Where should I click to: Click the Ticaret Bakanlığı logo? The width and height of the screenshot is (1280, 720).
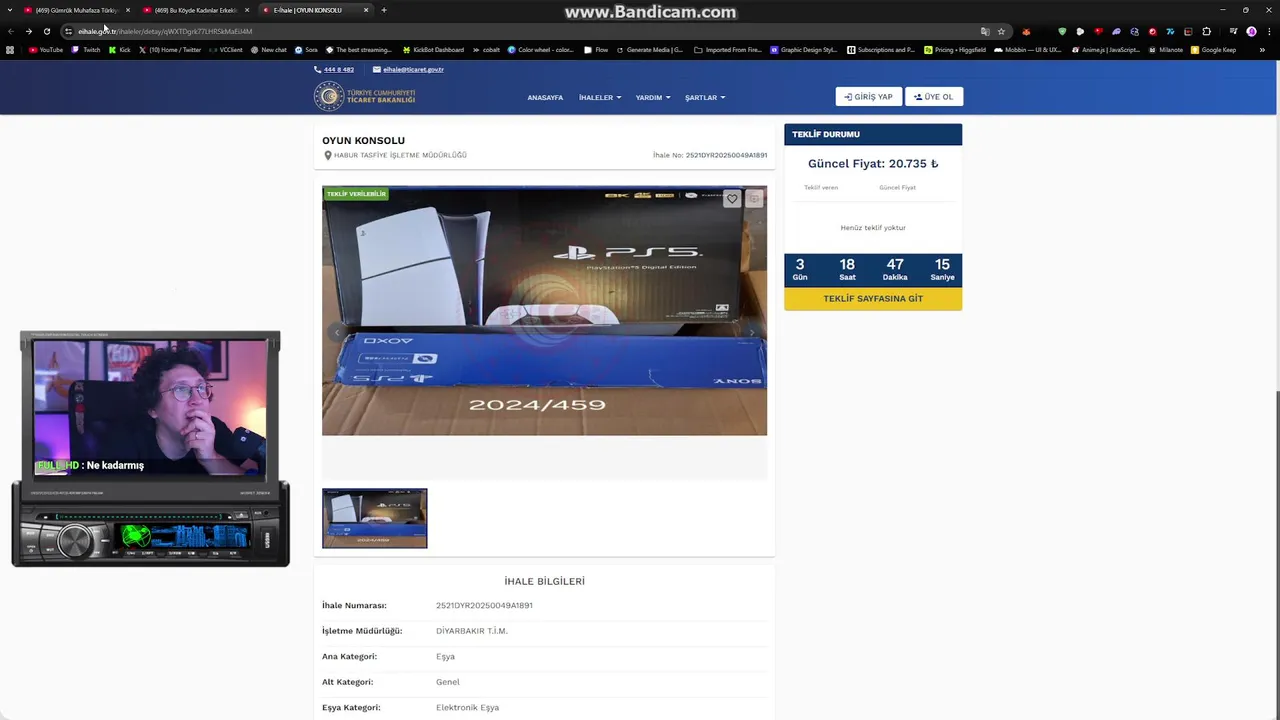point(365,96)
